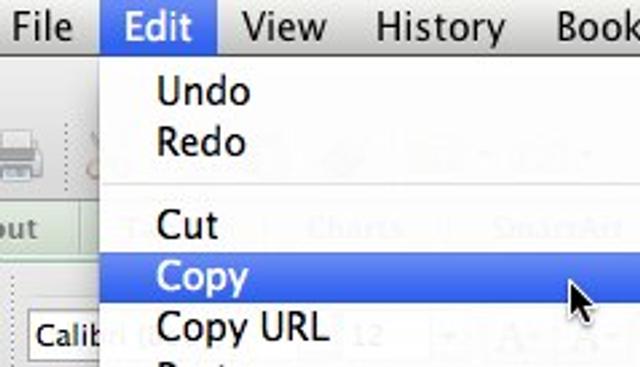Select Cut in the Edit menu
Viewport: 640px width, 367px height.
coord(370,225)
